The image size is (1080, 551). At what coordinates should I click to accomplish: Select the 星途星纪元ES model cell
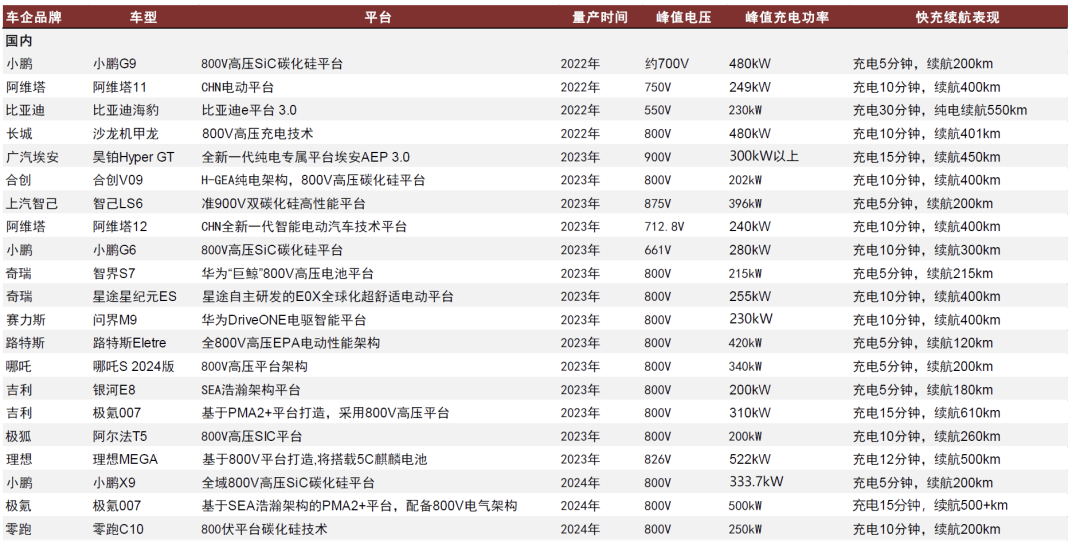click(135, 297)
